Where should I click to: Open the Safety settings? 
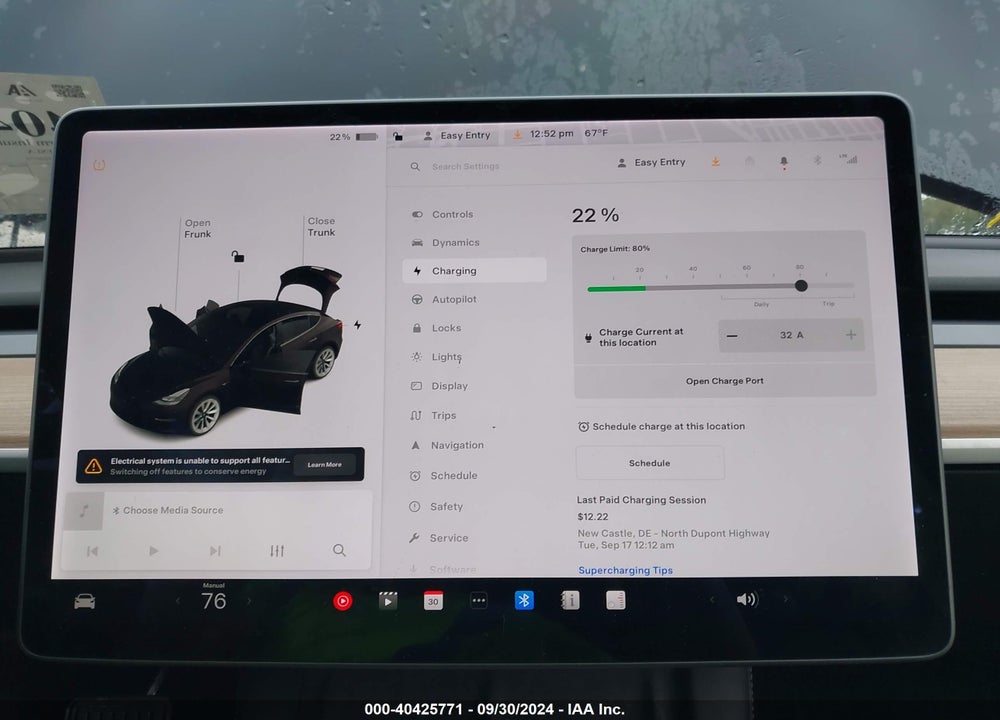(x=446, y=506)
